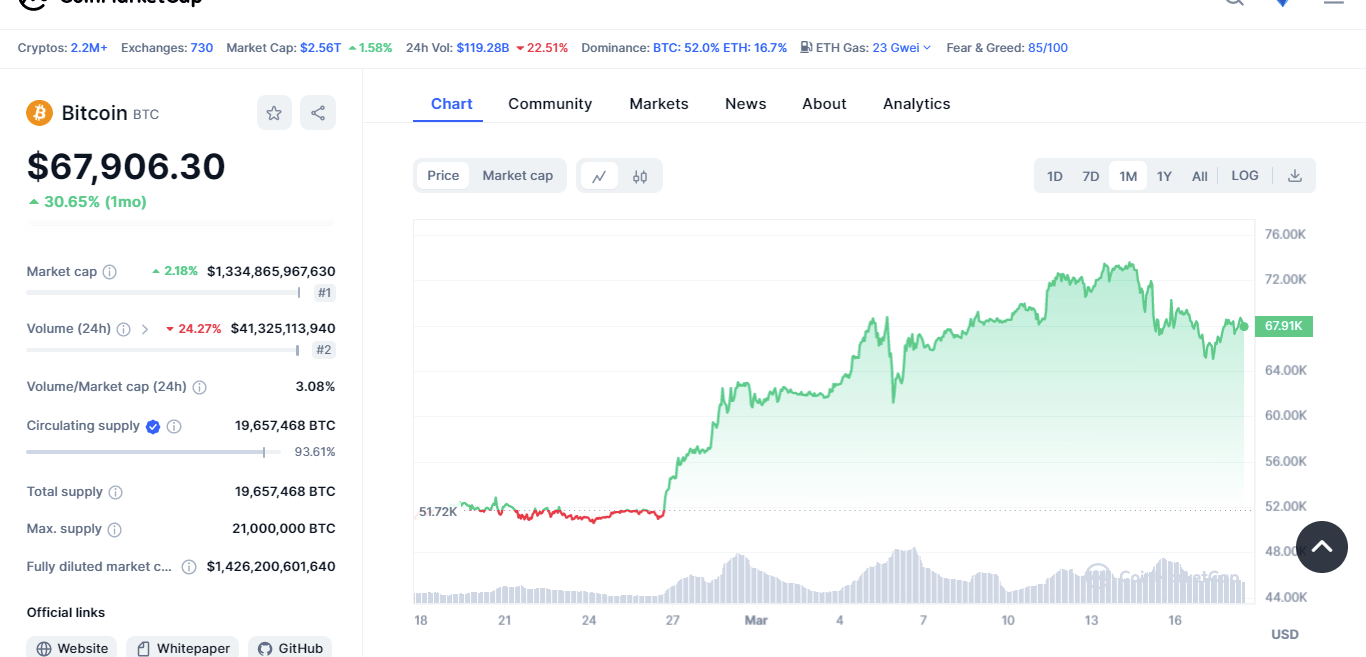Screen dimensions: 1366x657
Task: Show info tooltip for Max. supply
Action: (114, 529)
